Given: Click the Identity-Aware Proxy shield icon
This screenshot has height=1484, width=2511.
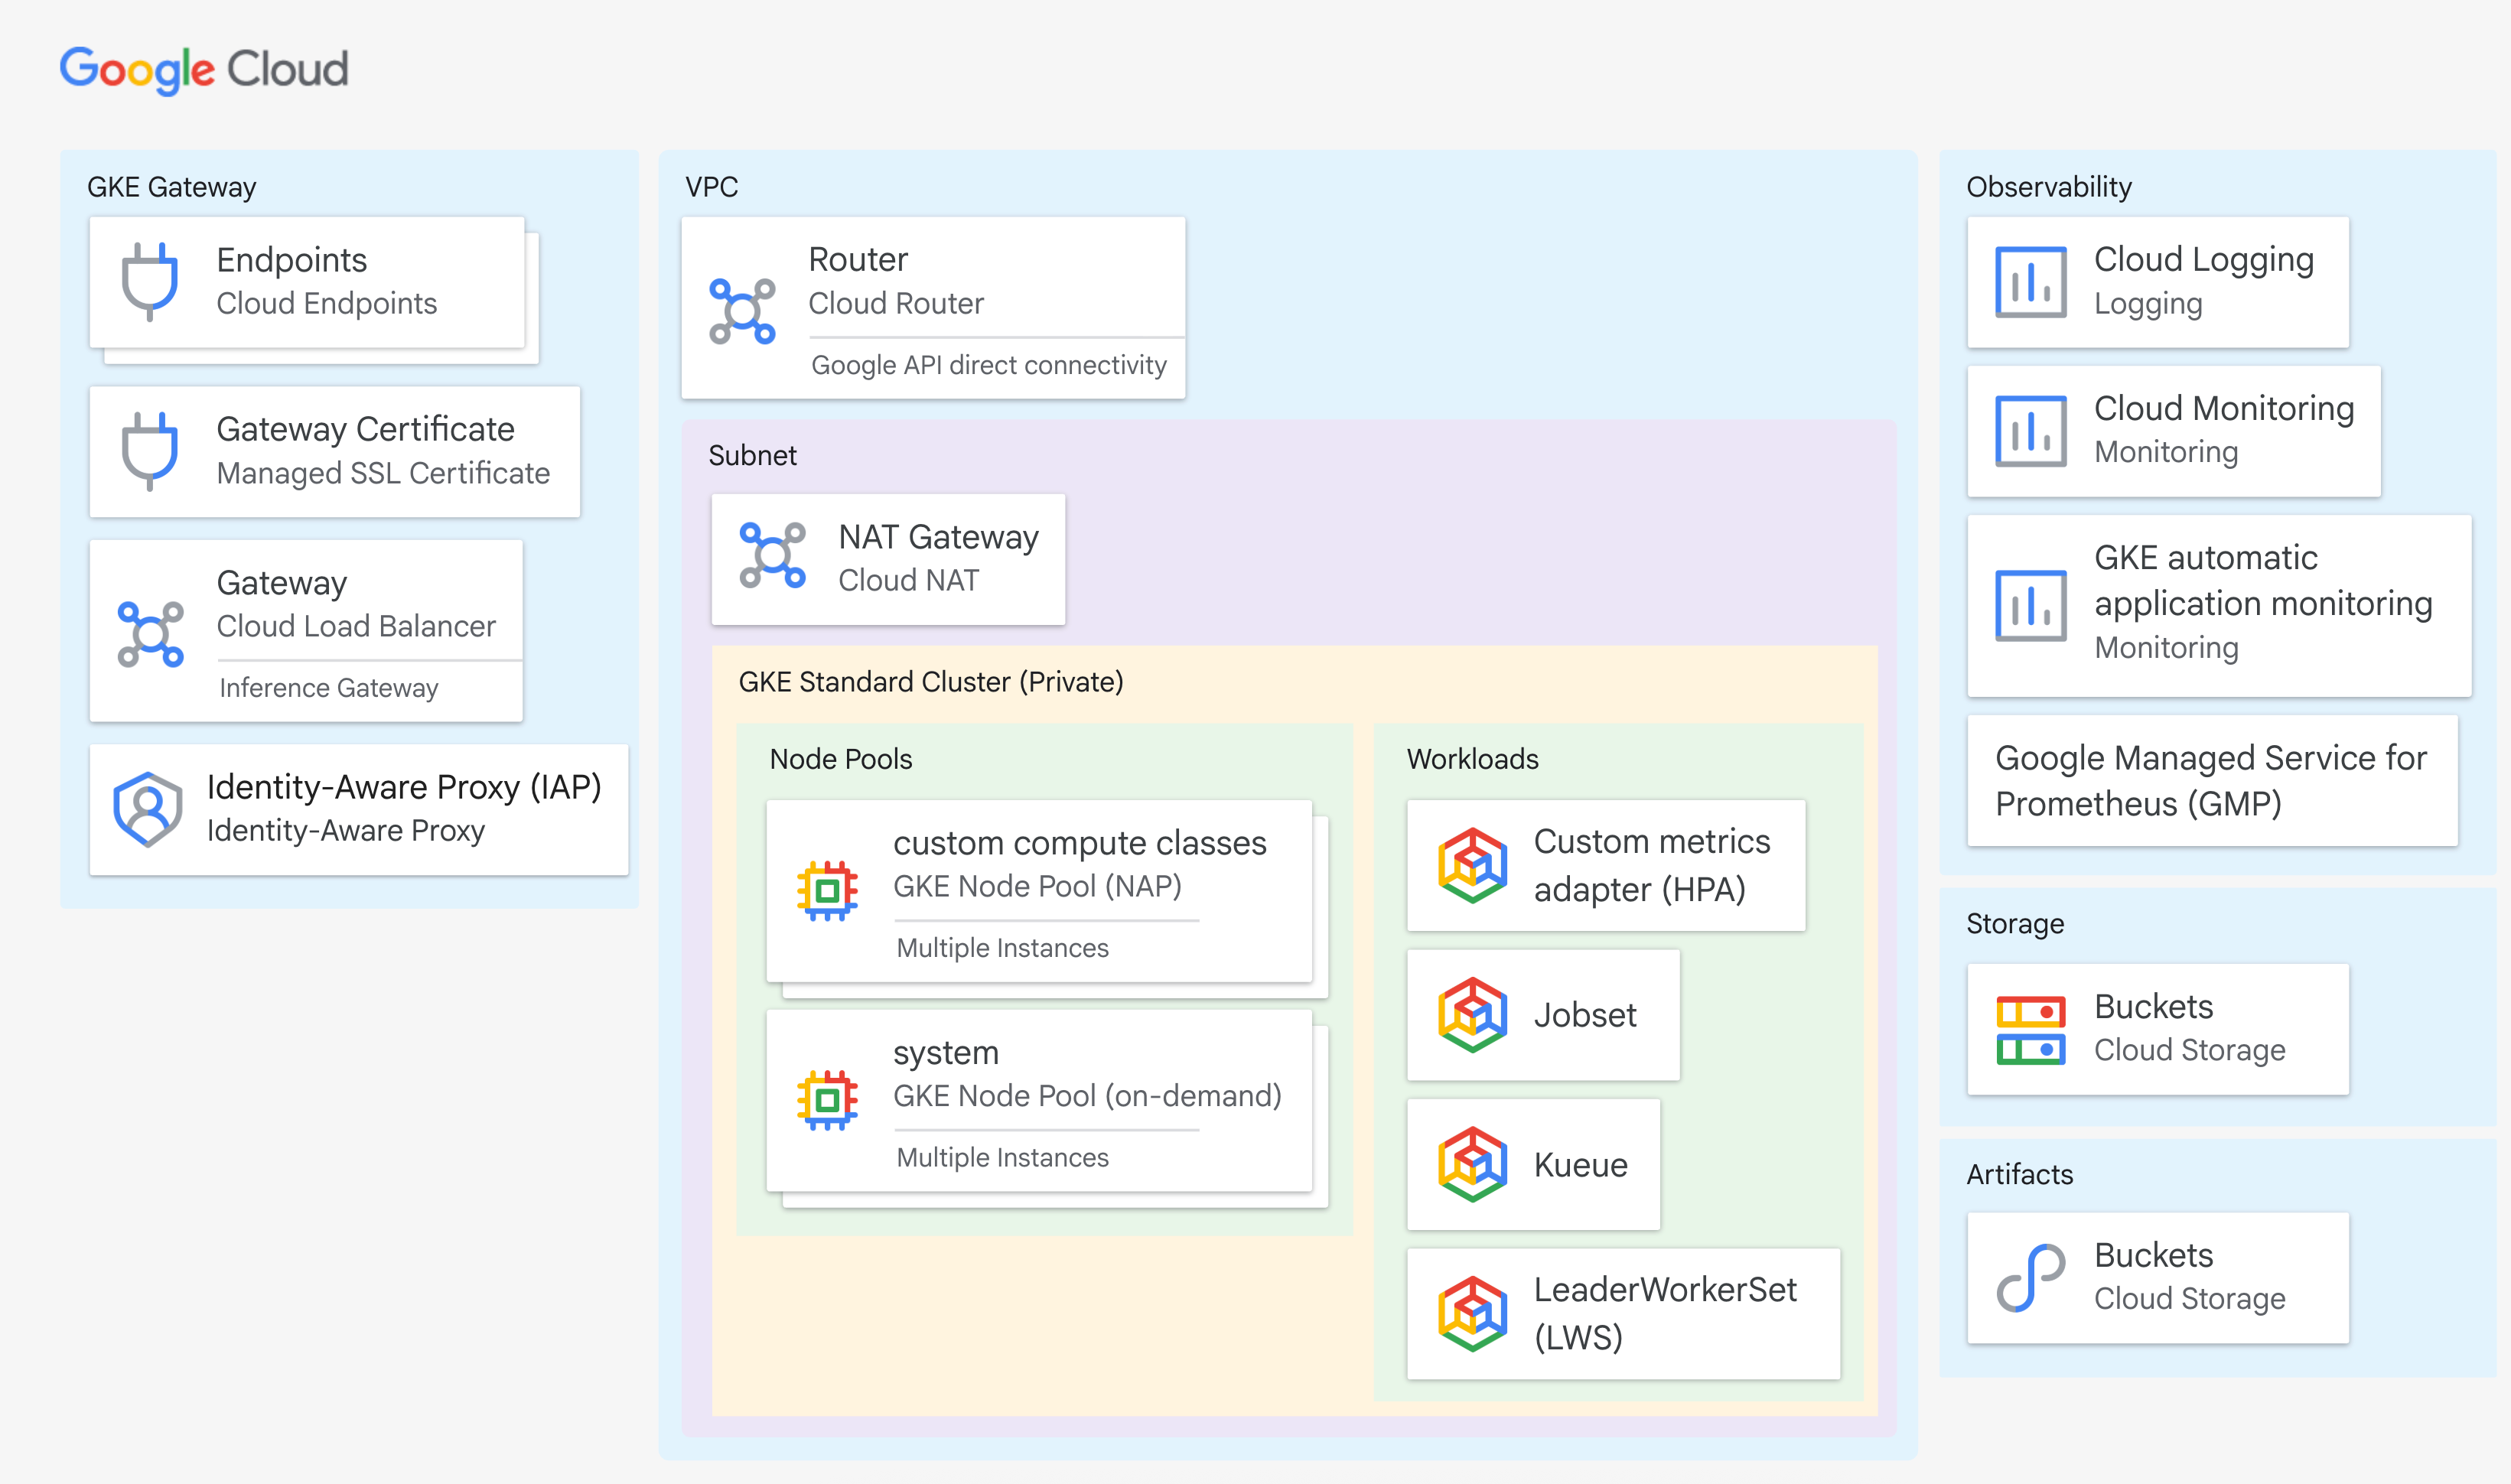Looking at the screenshot, I should pos(148,809).
